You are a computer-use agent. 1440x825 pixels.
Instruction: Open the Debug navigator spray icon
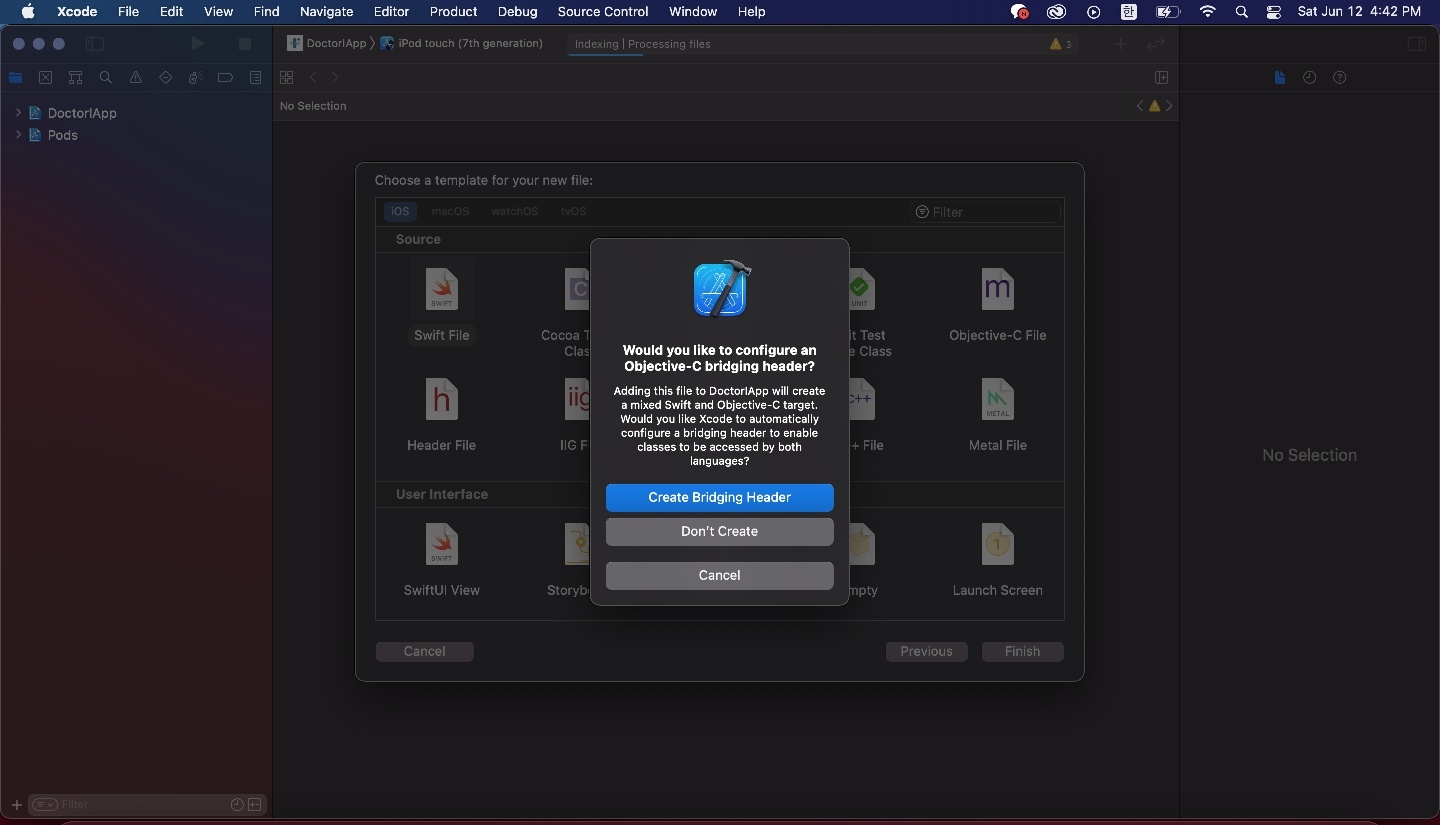click(196, 78)
